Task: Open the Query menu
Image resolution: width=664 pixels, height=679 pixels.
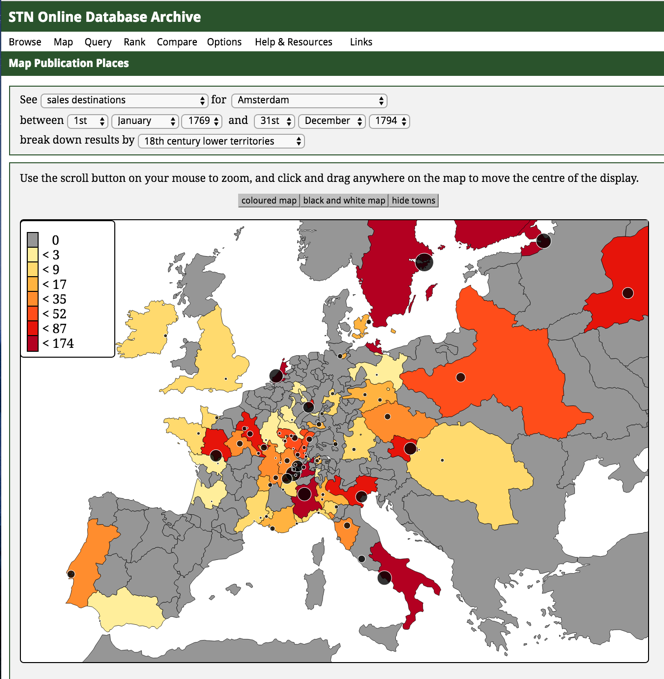Action: coord(98,42)
